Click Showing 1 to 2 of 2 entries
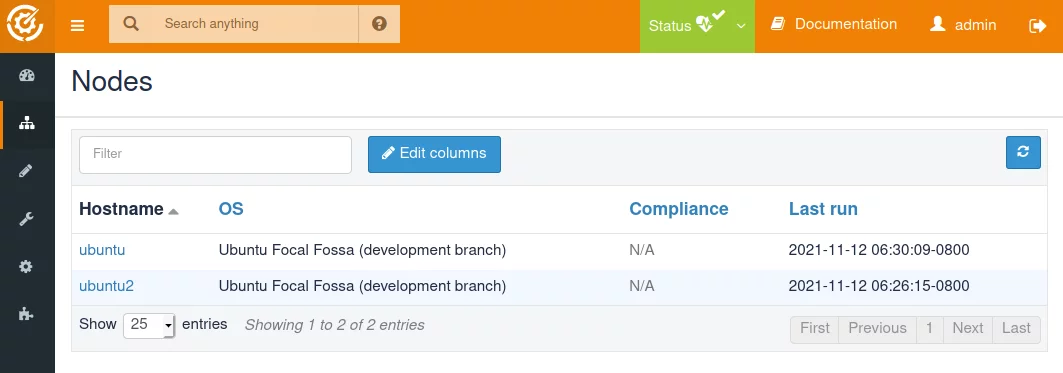 335,326
